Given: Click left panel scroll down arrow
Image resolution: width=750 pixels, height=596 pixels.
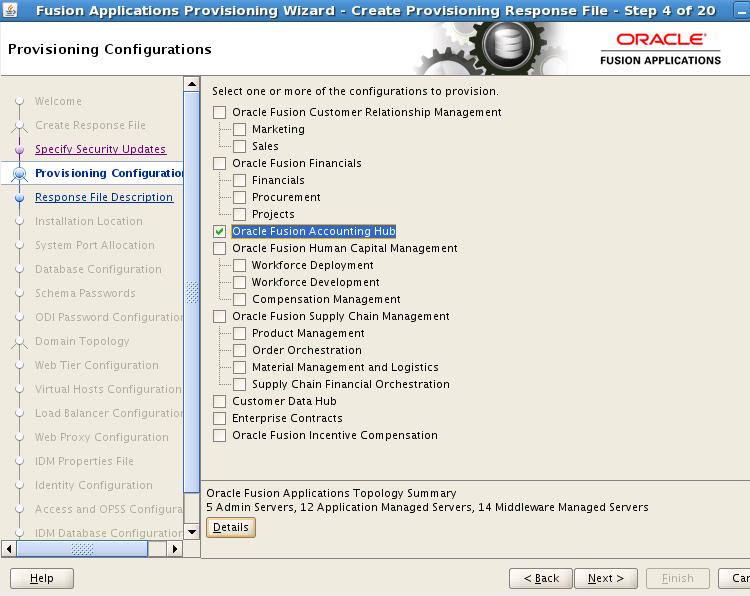Looking at the screenshot, I should (192, 531).
